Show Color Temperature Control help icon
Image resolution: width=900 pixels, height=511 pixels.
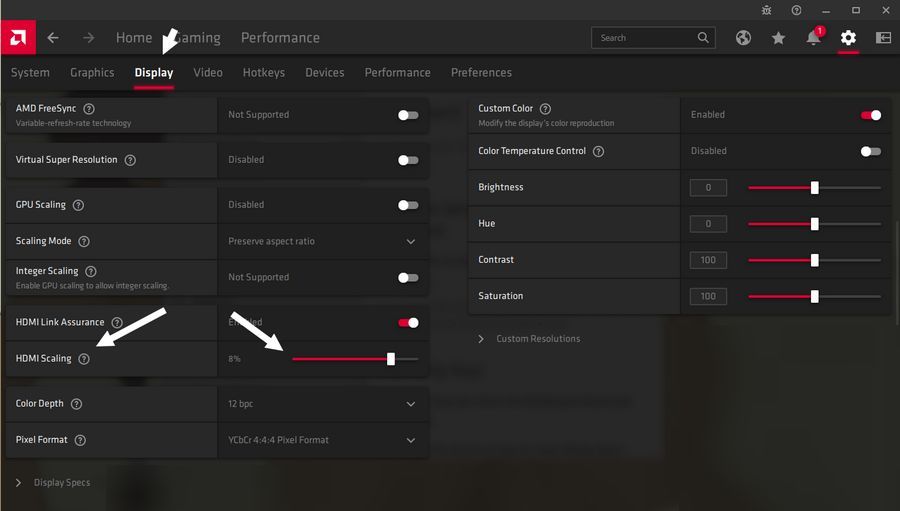pyautogui.click(x=598, y=151)
